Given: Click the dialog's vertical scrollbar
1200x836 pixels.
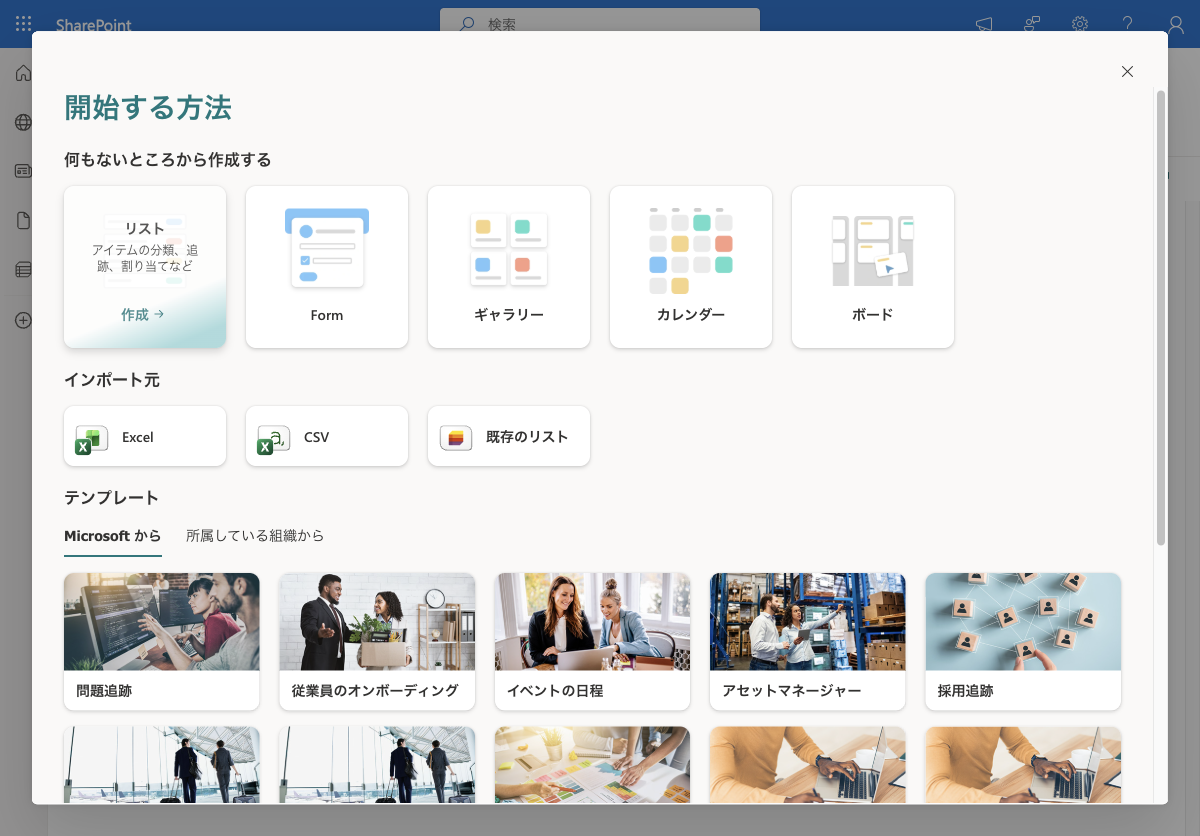Looking at the screenshot, I should [1161, 318].
